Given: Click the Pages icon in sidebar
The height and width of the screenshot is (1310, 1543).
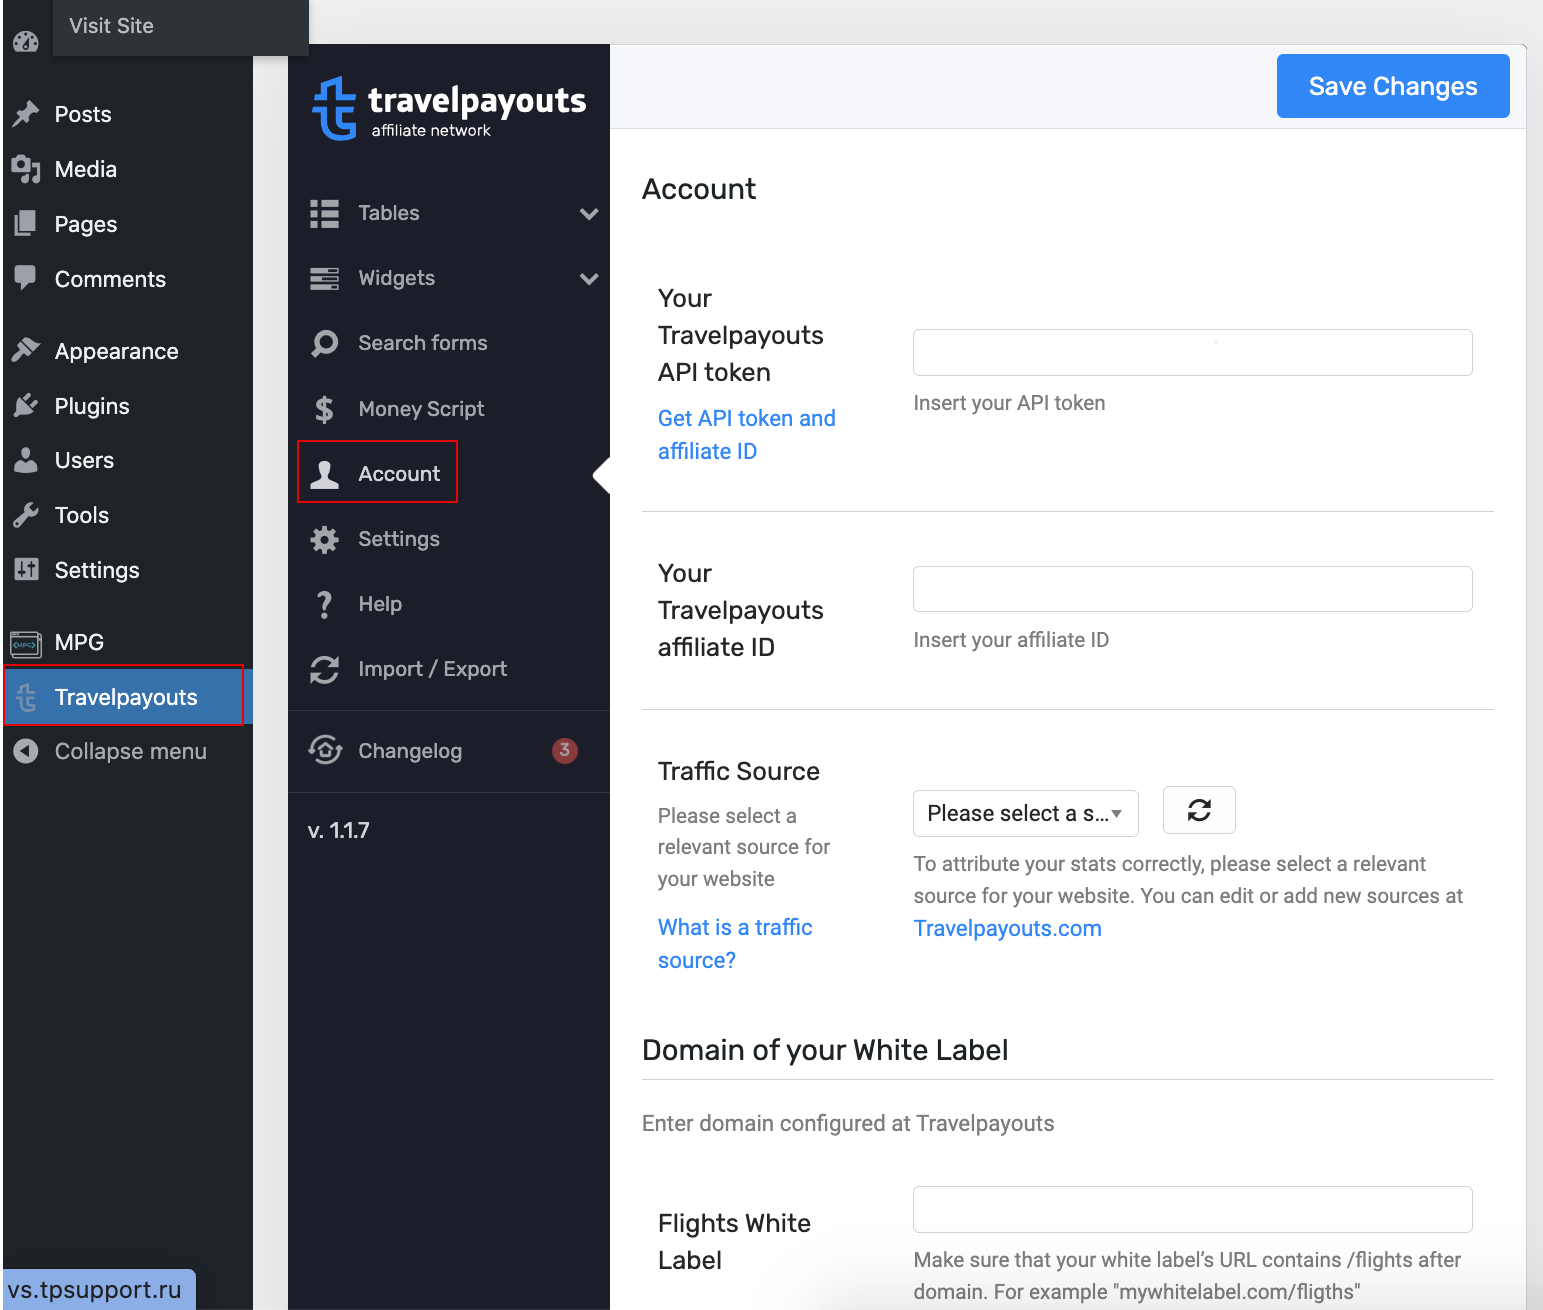Looking at the screenshot, I should point(26,224).
